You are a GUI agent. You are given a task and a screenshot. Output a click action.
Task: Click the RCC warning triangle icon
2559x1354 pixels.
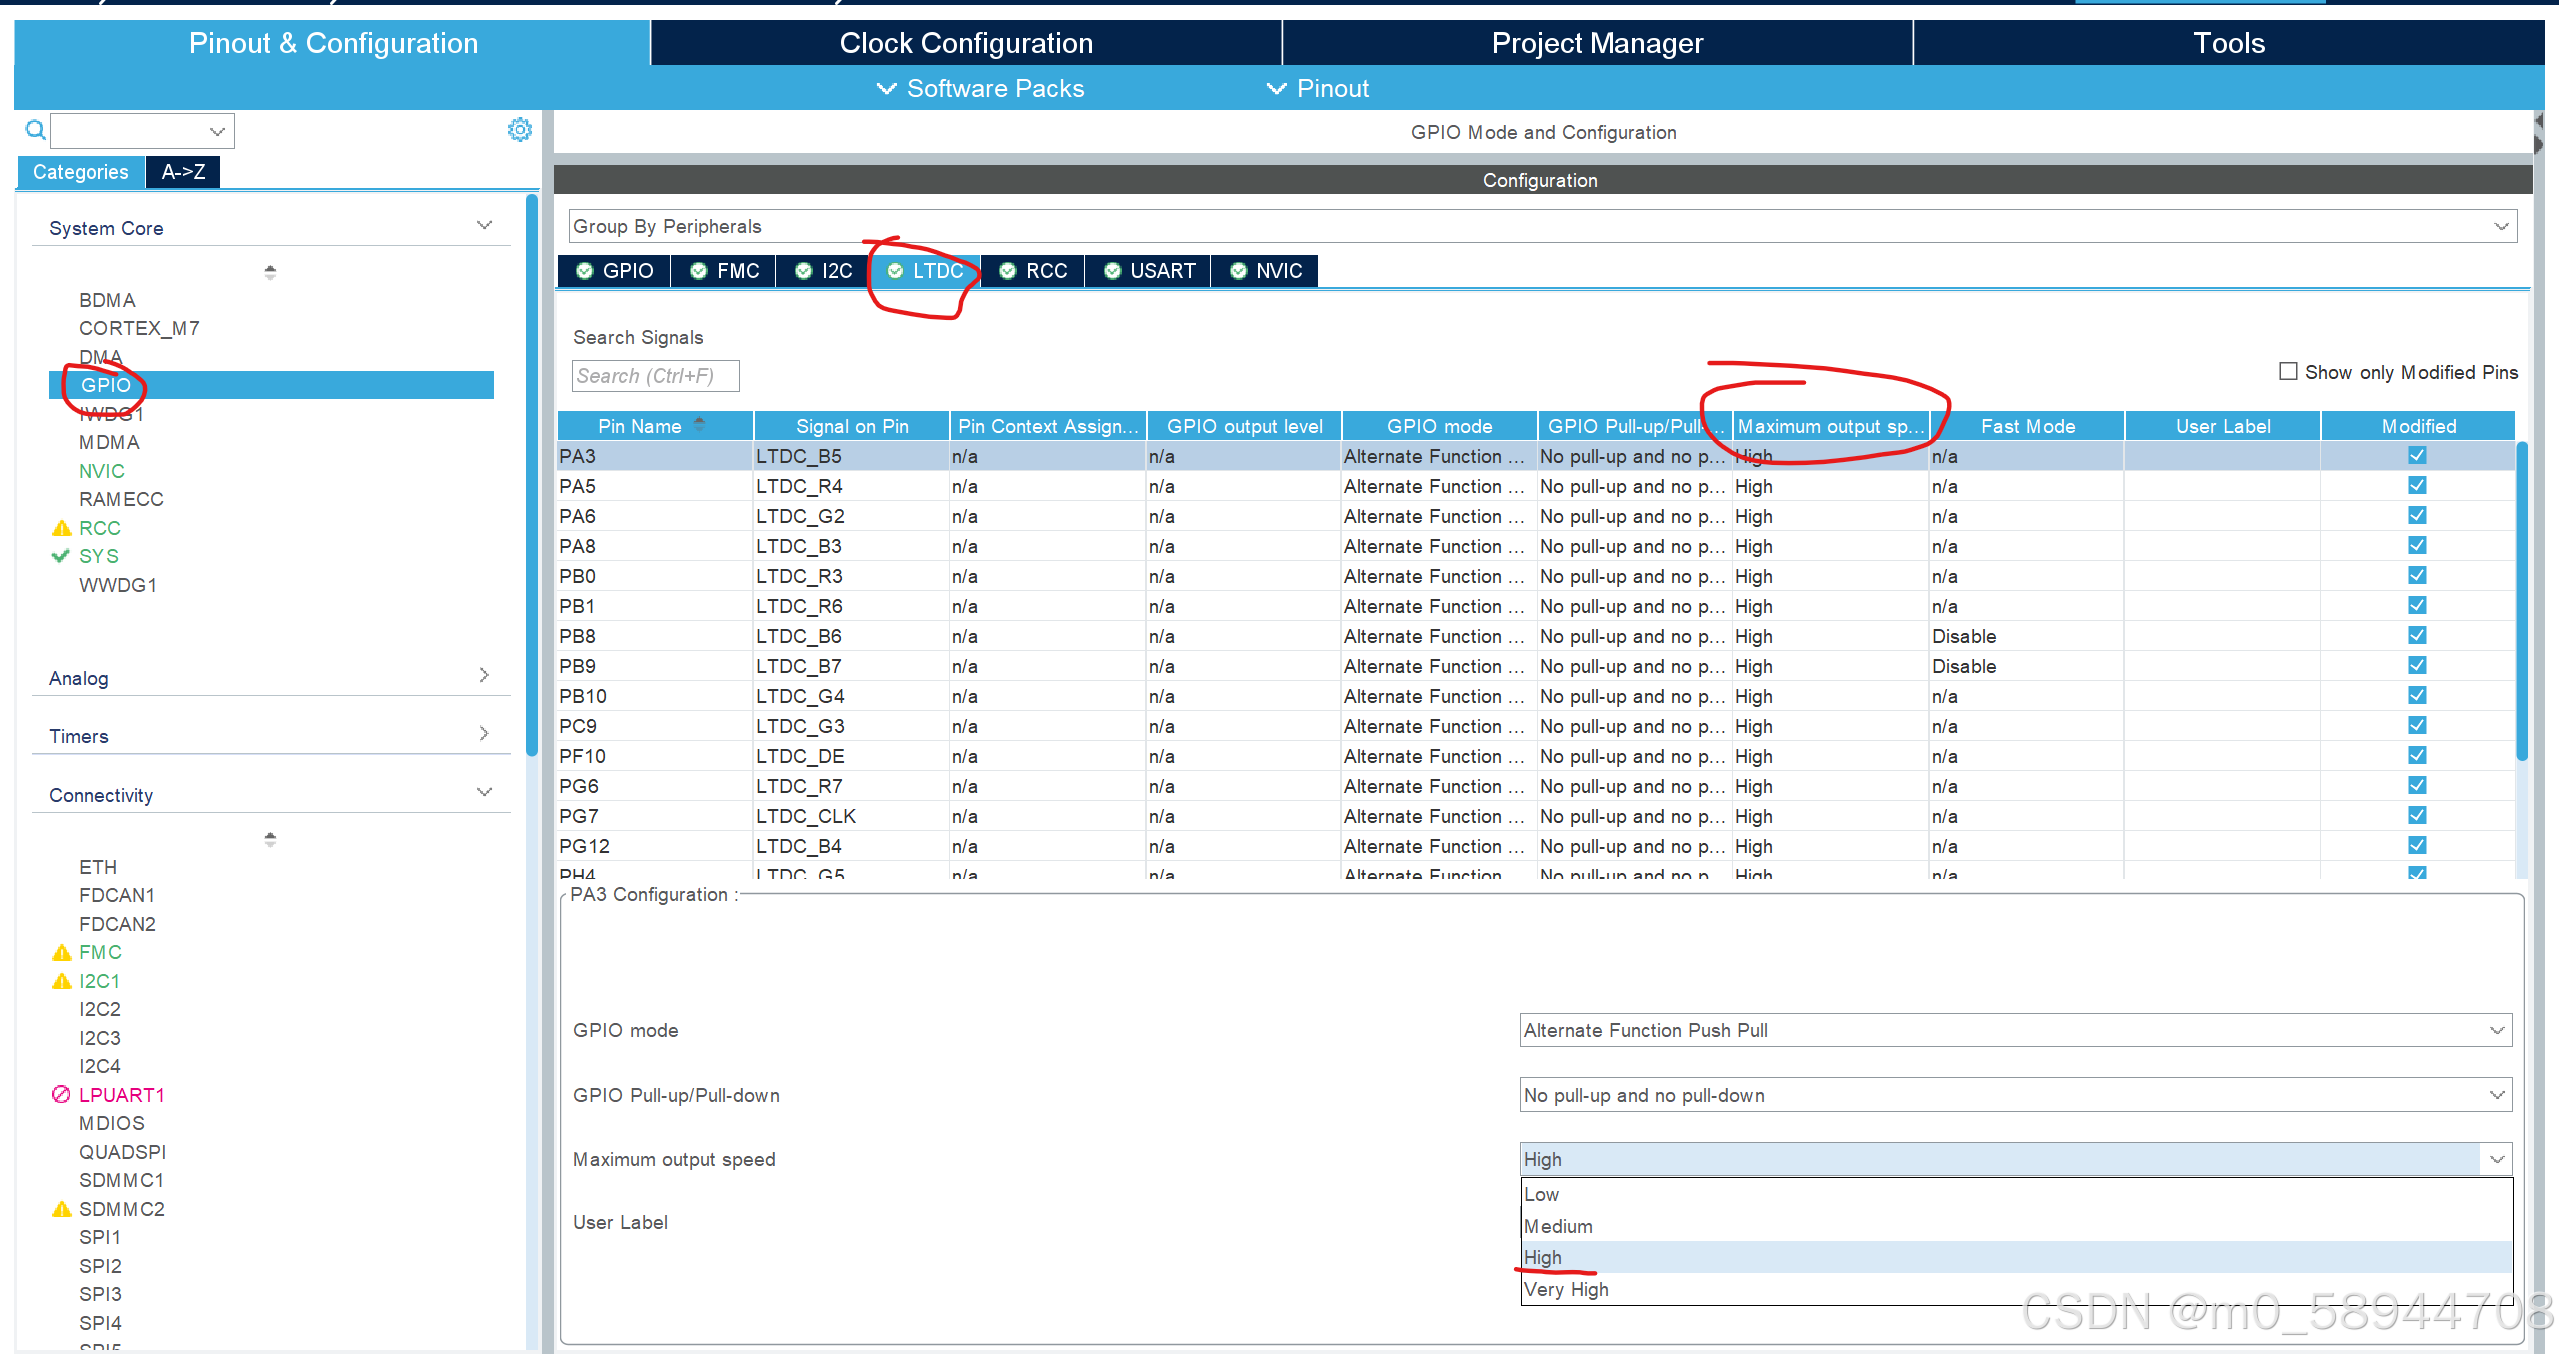tap(61, 528)
